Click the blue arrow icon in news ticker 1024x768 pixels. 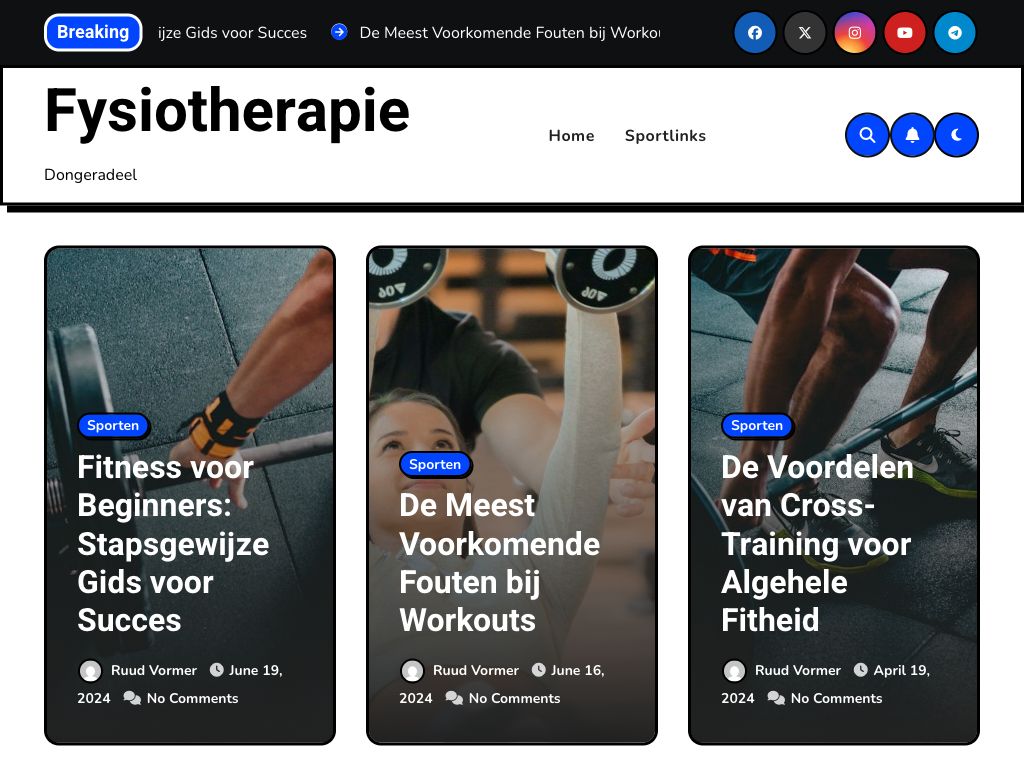pyautogui.click(x=339, y=32)
